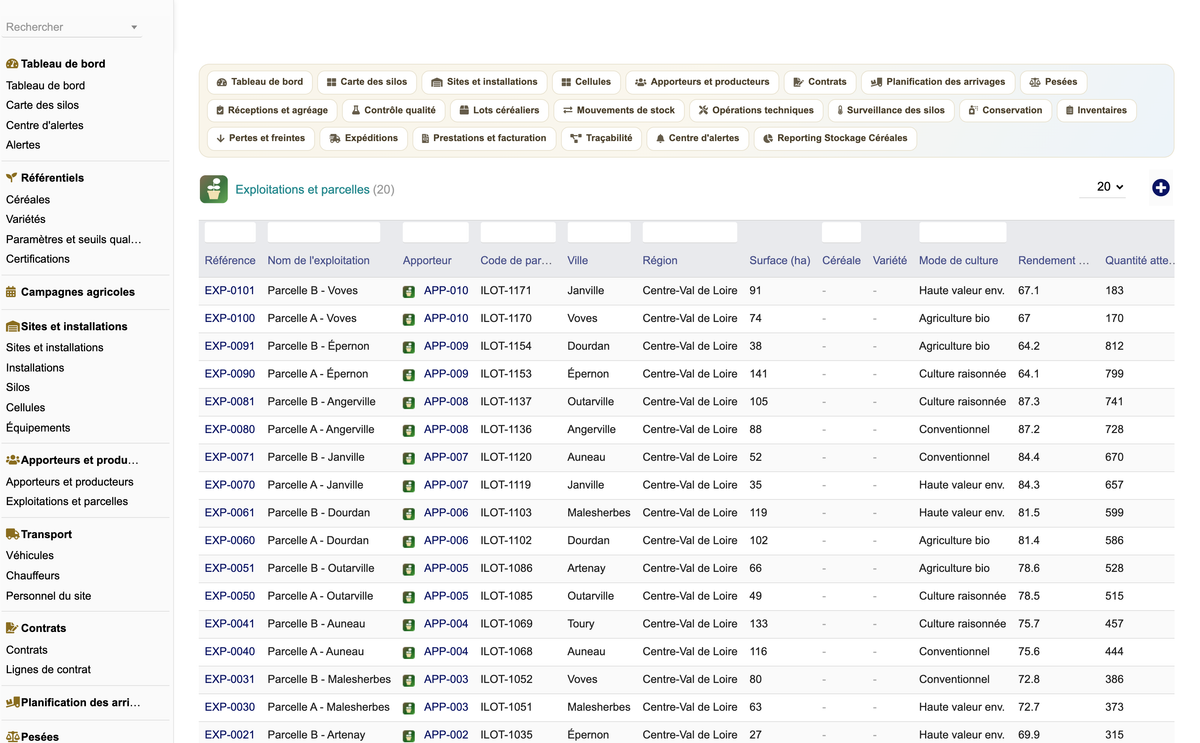The image size is (1200, 743).
Task: Sort by Mode de culture column header
Action: 958,261
